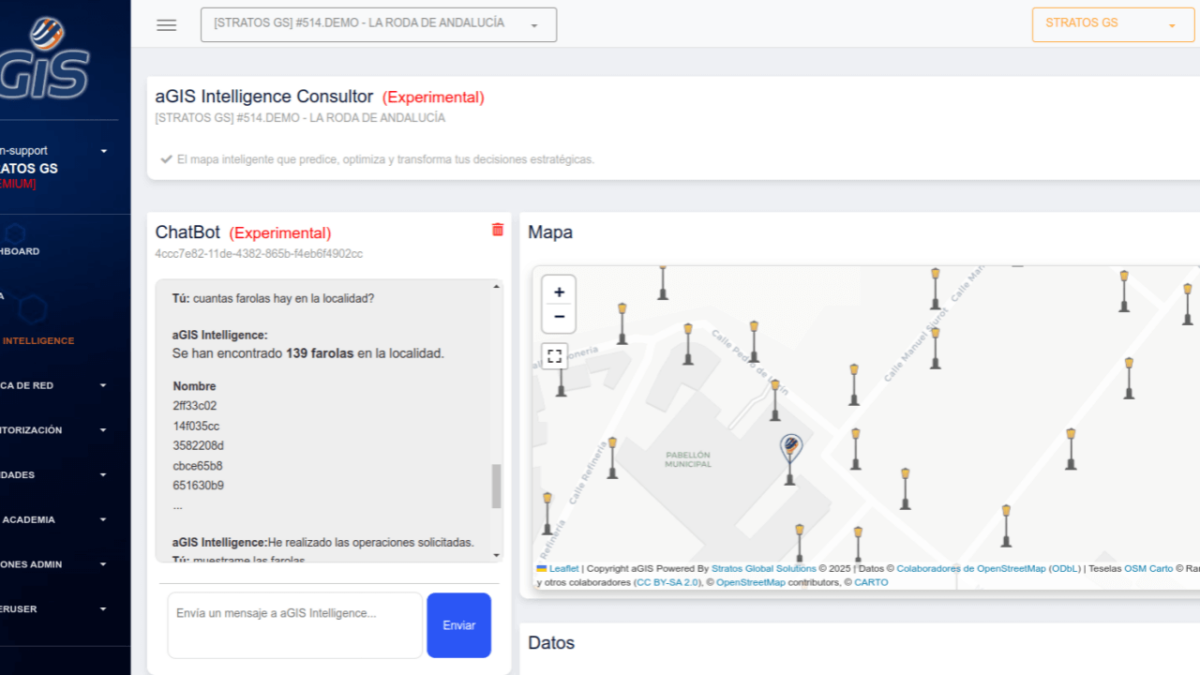Click the farola name 14f035cc

coord(195,426)
